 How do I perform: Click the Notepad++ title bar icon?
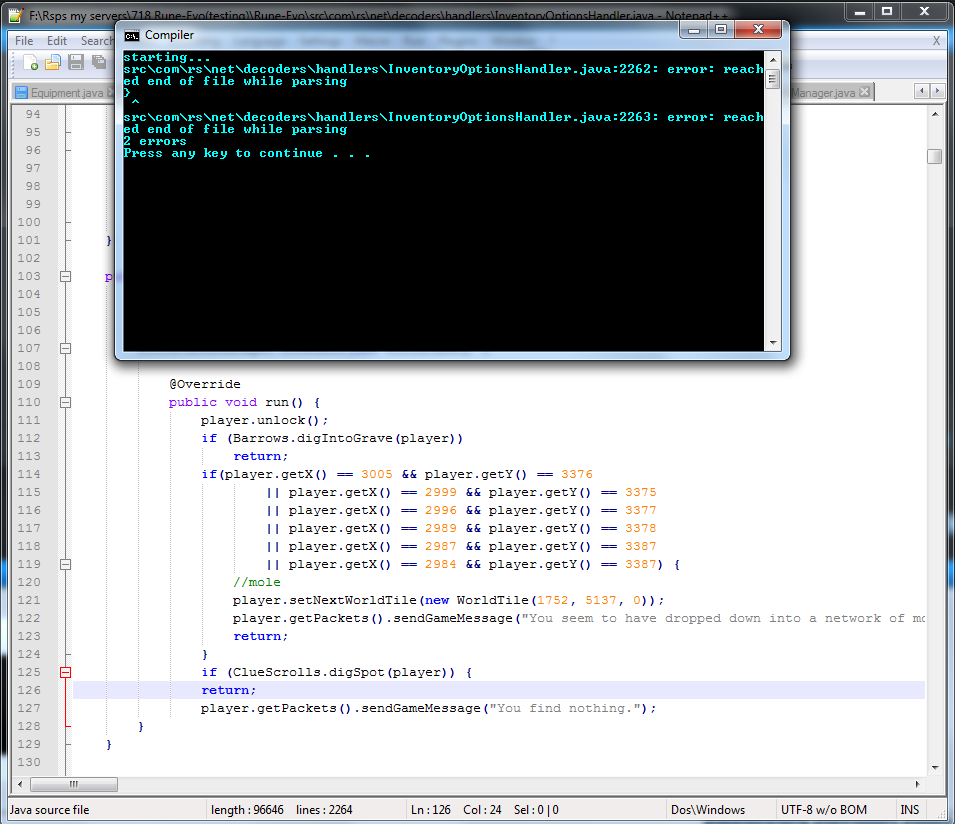tap(16, 15)
